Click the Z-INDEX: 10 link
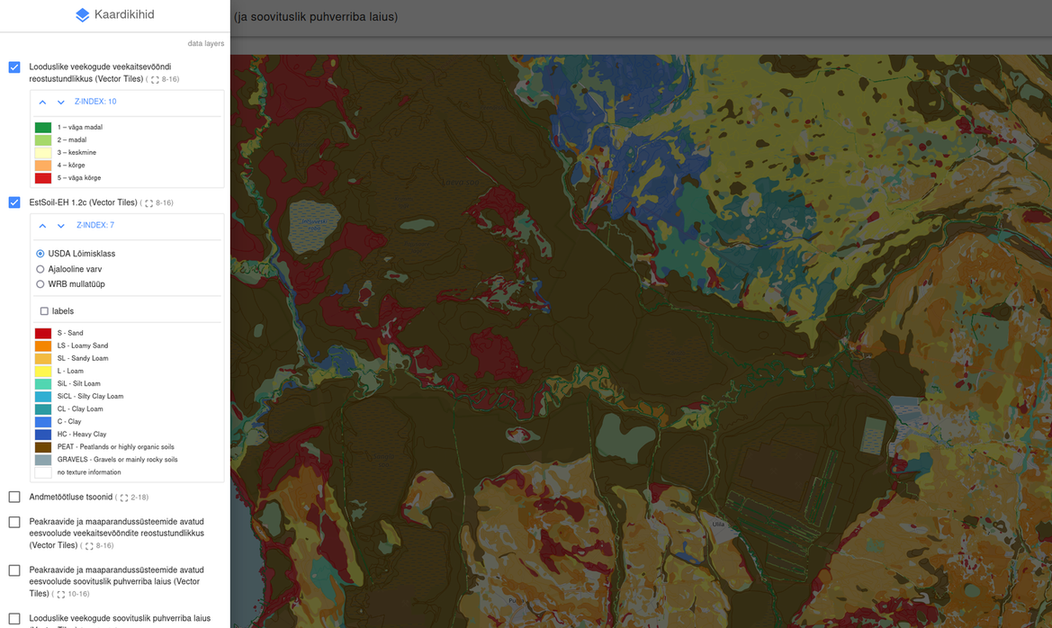 coord(96,101)
